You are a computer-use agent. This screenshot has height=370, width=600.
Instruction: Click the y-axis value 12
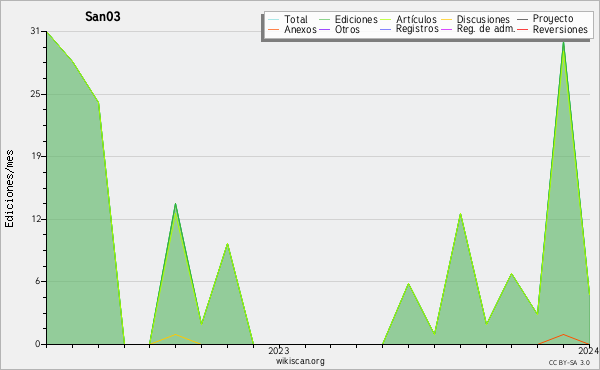(35, 219)
